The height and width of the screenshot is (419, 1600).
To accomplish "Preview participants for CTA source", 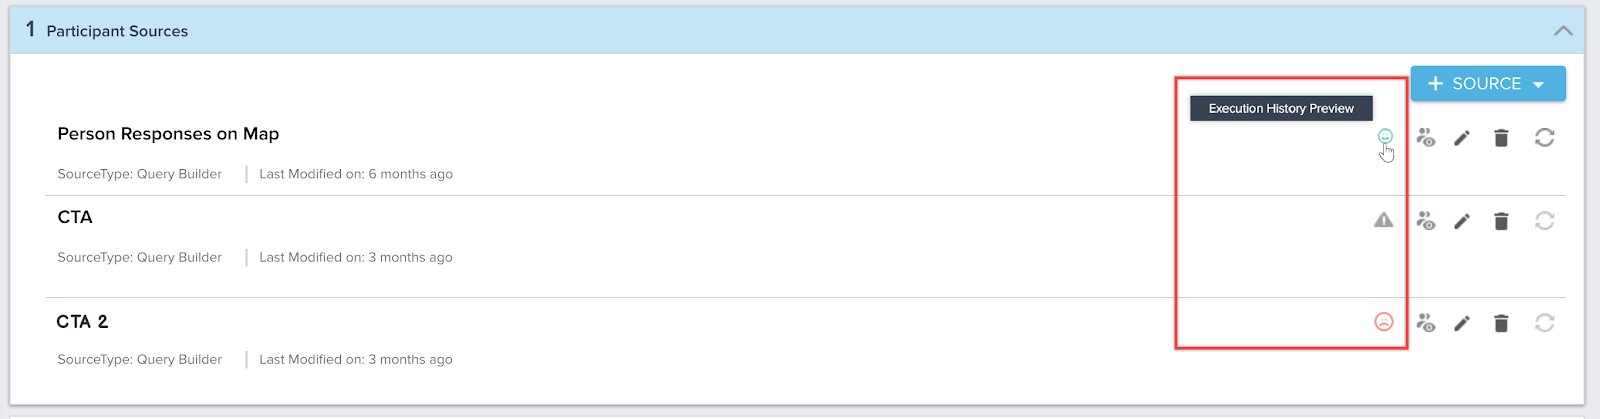I will 1426,221.
